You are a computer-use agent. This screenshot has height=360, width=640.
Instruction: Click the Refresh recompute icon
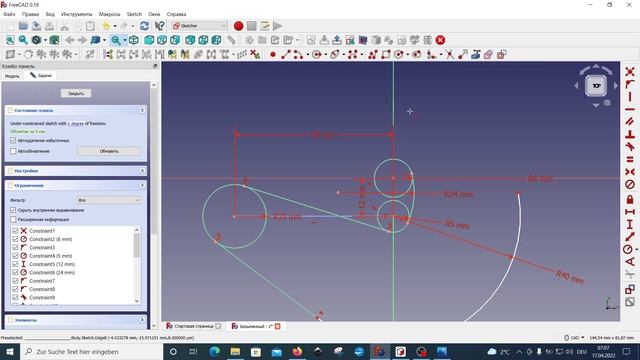[144, 26]
